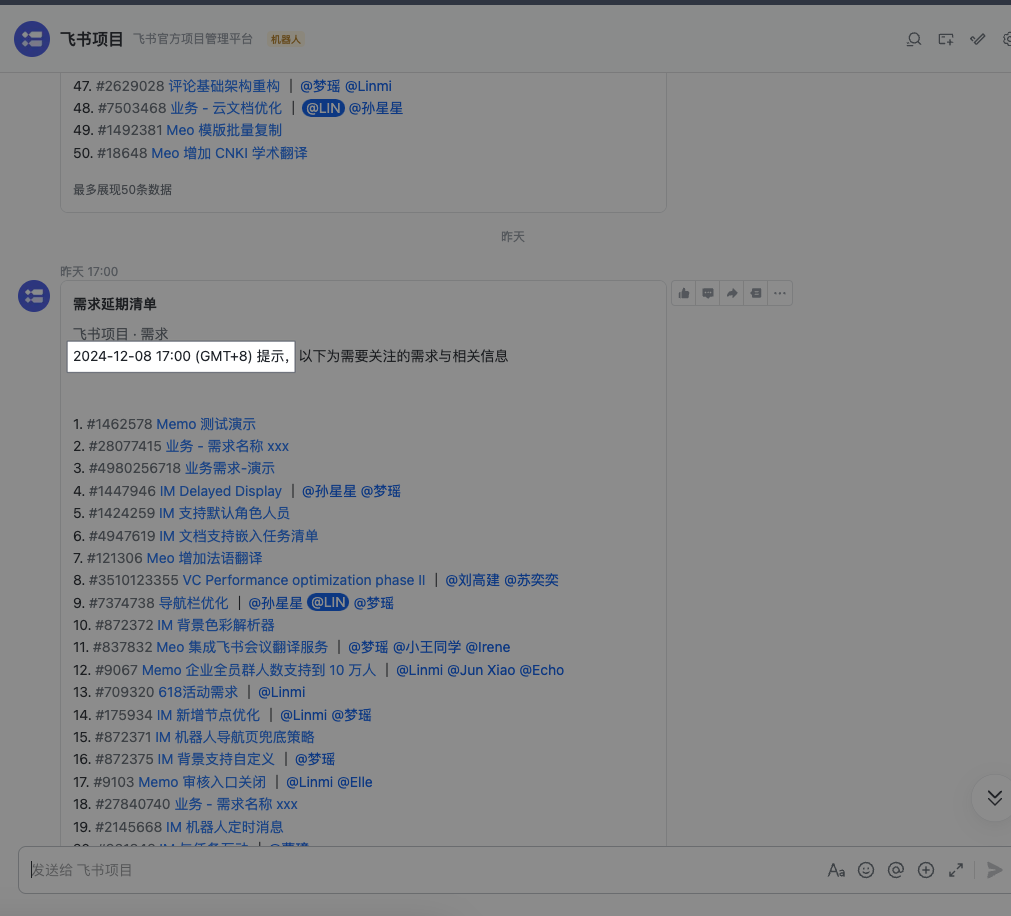Click mention @Linmi in item 13
This screenshot has height=916, width=1011.
(282, 692)
